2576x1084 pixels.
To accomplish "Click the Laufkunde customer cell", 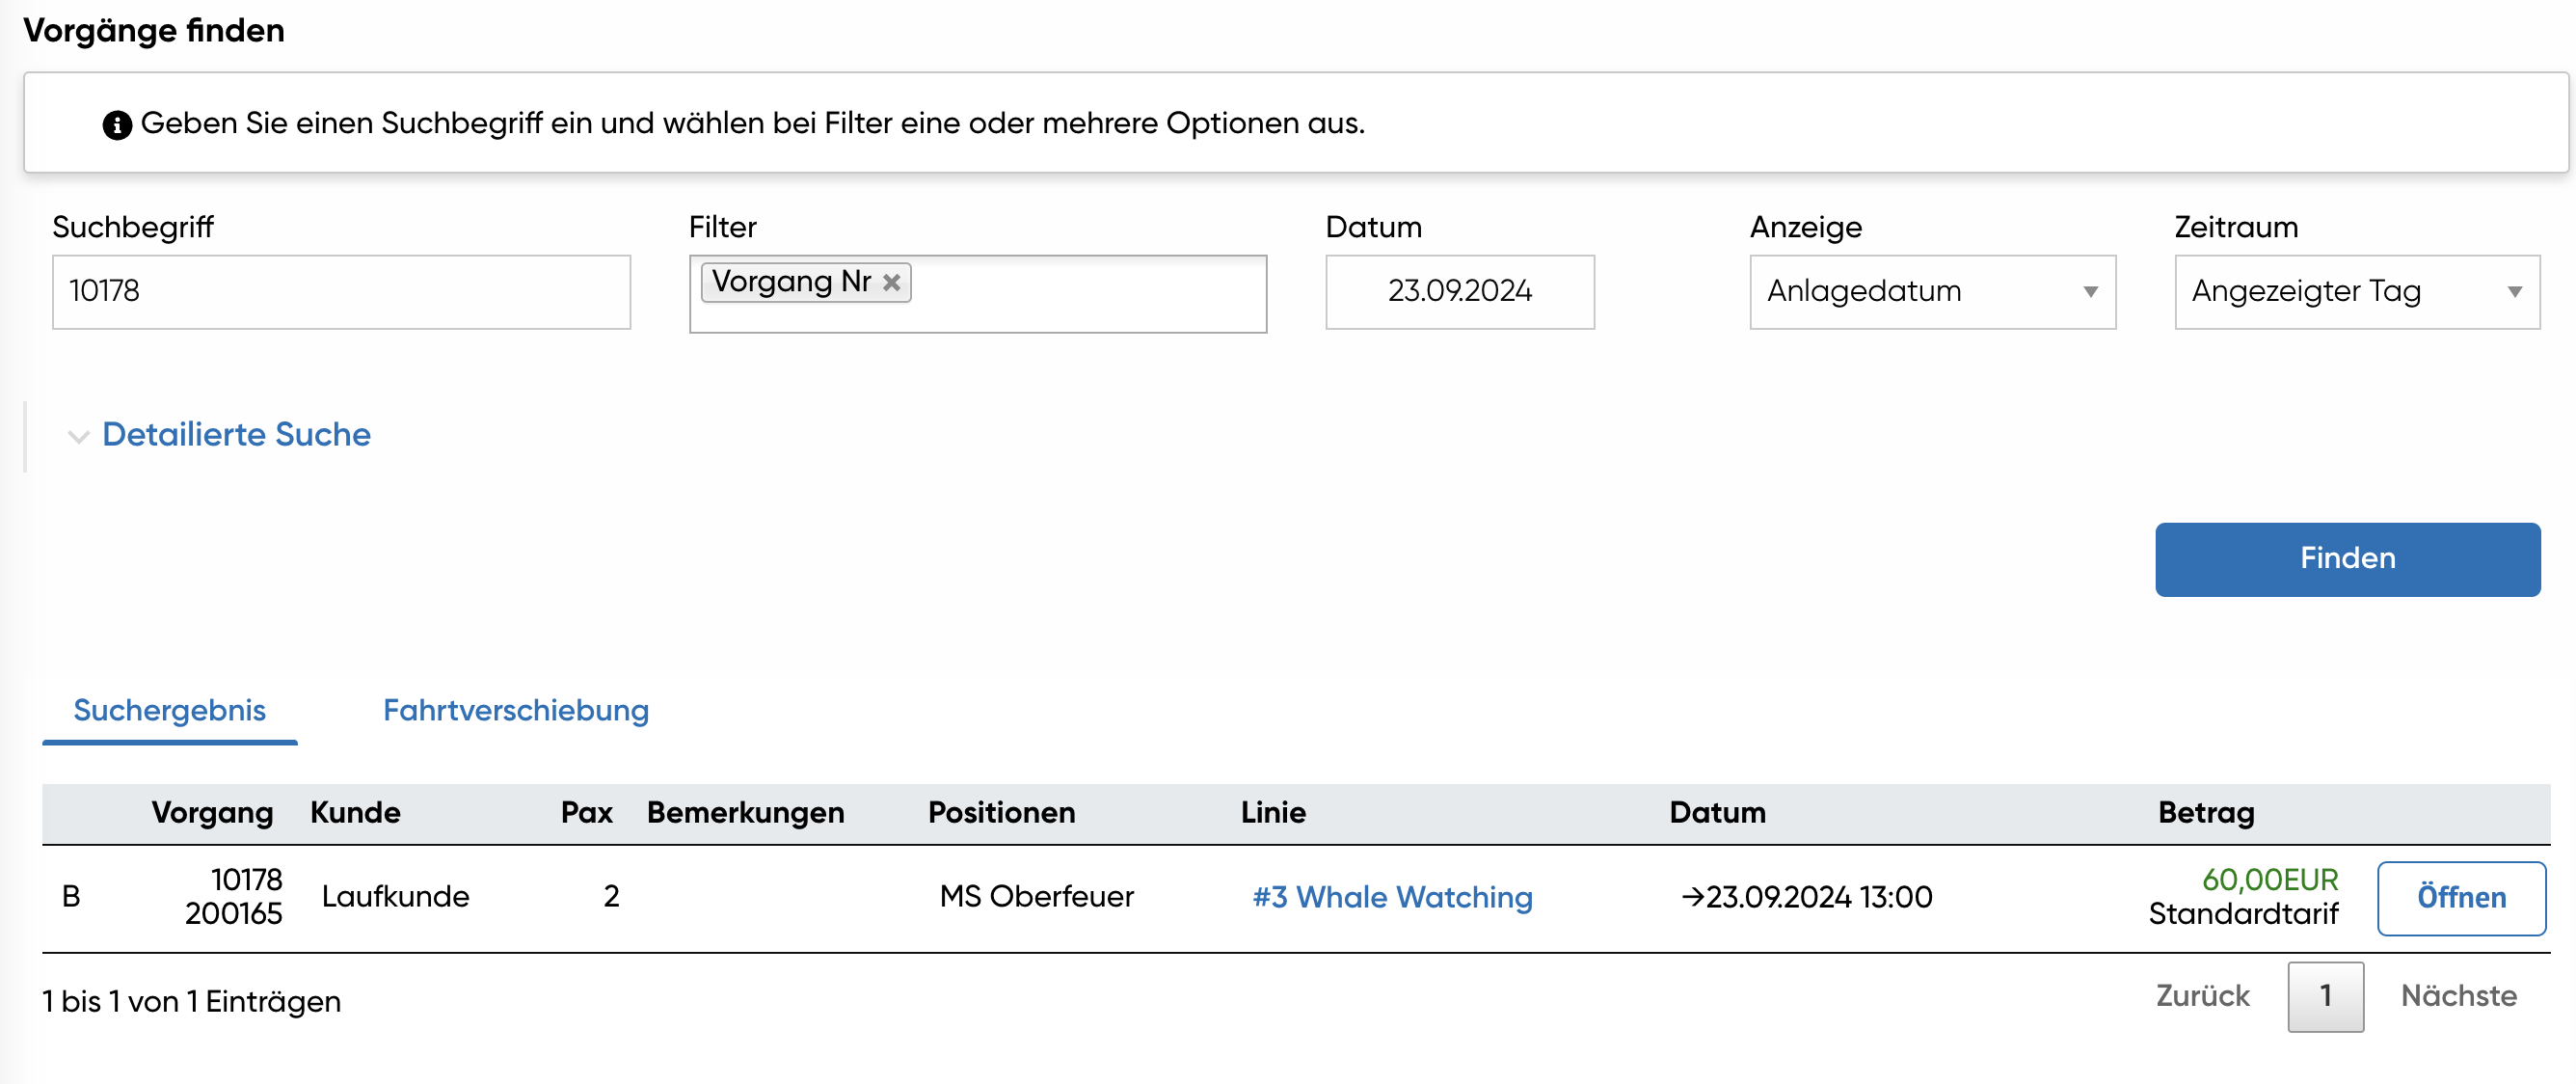I will pyautogui.click(x=395, y=897).
